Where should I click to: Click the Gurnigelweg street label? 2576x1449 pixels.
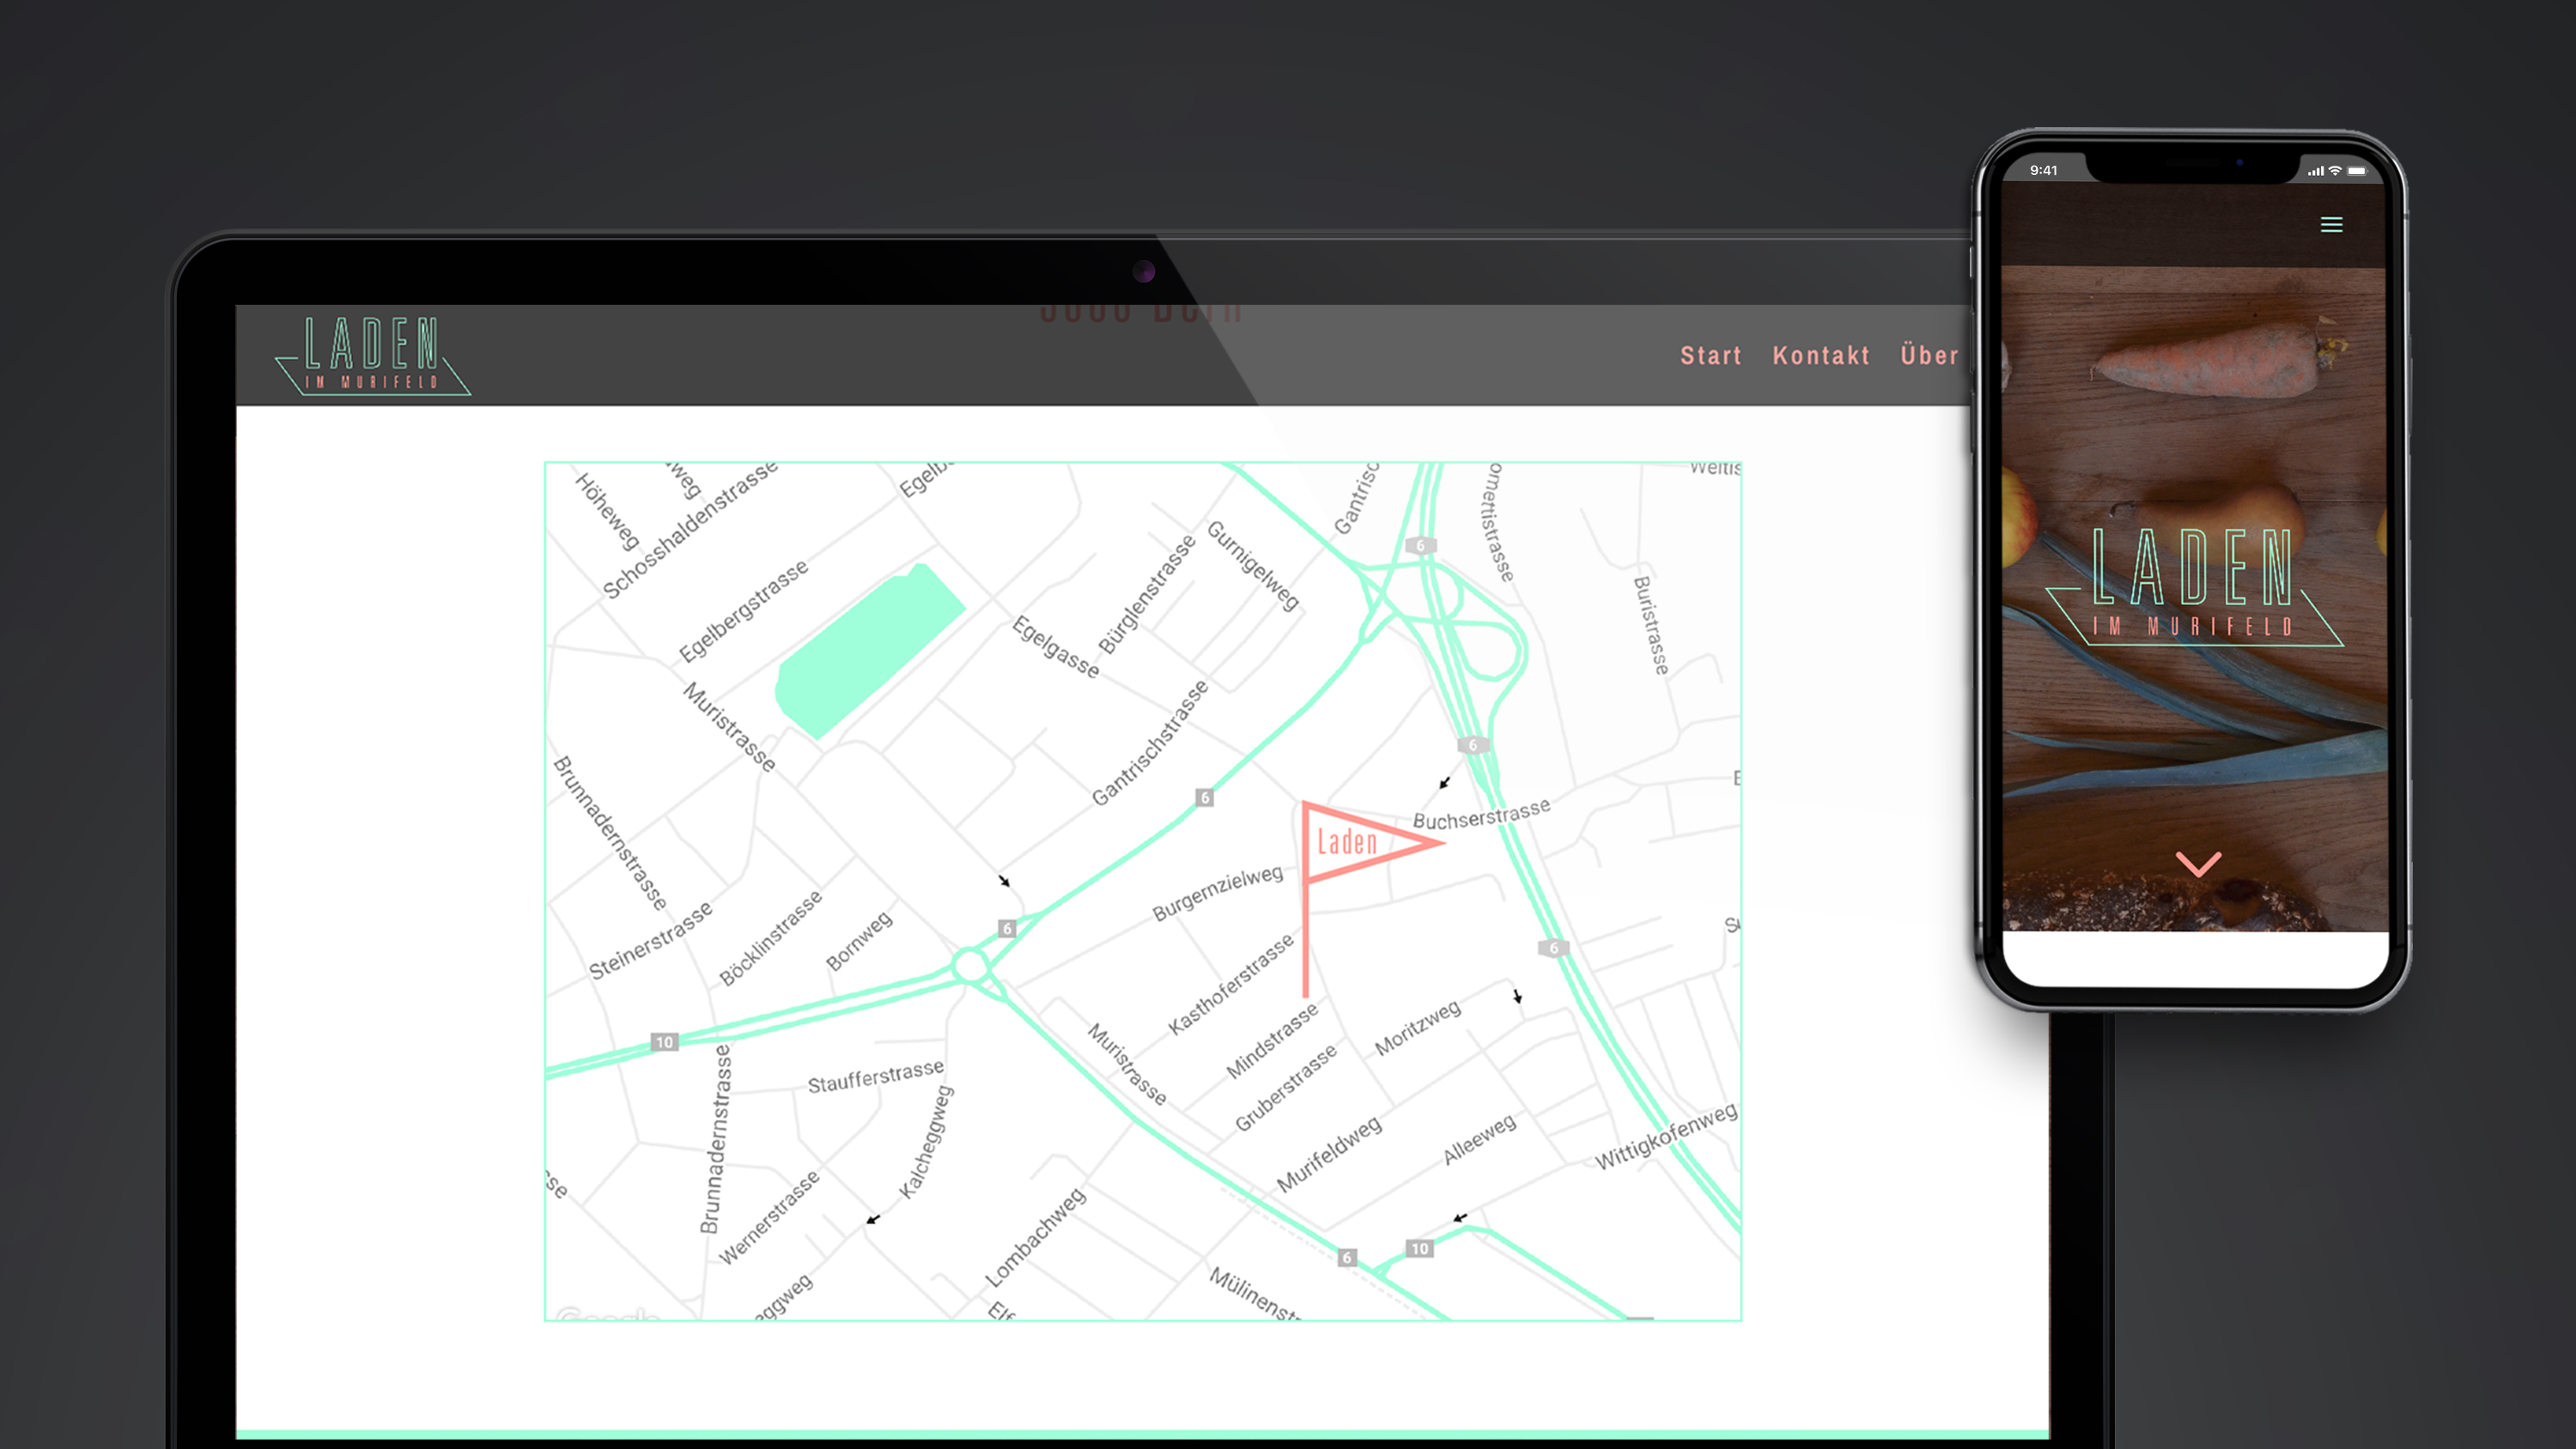[x=1253, y=566]
